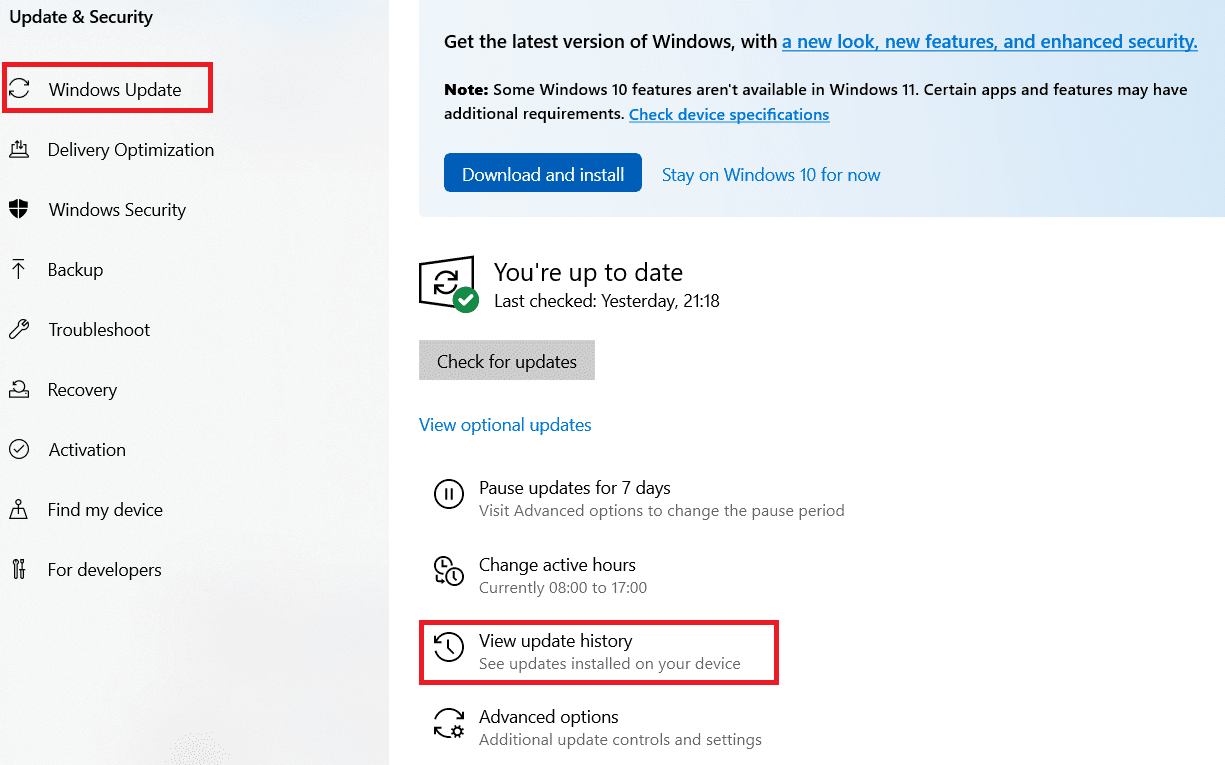The image size is (1225, 765).
Task: Open the View optional updates link
Action: click(505, 425)
